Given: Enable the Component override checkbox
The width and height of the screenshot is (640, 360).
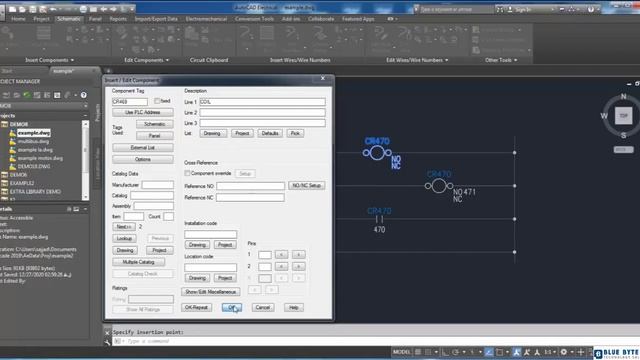Looking at the screenshot, I should click(187, 173).
